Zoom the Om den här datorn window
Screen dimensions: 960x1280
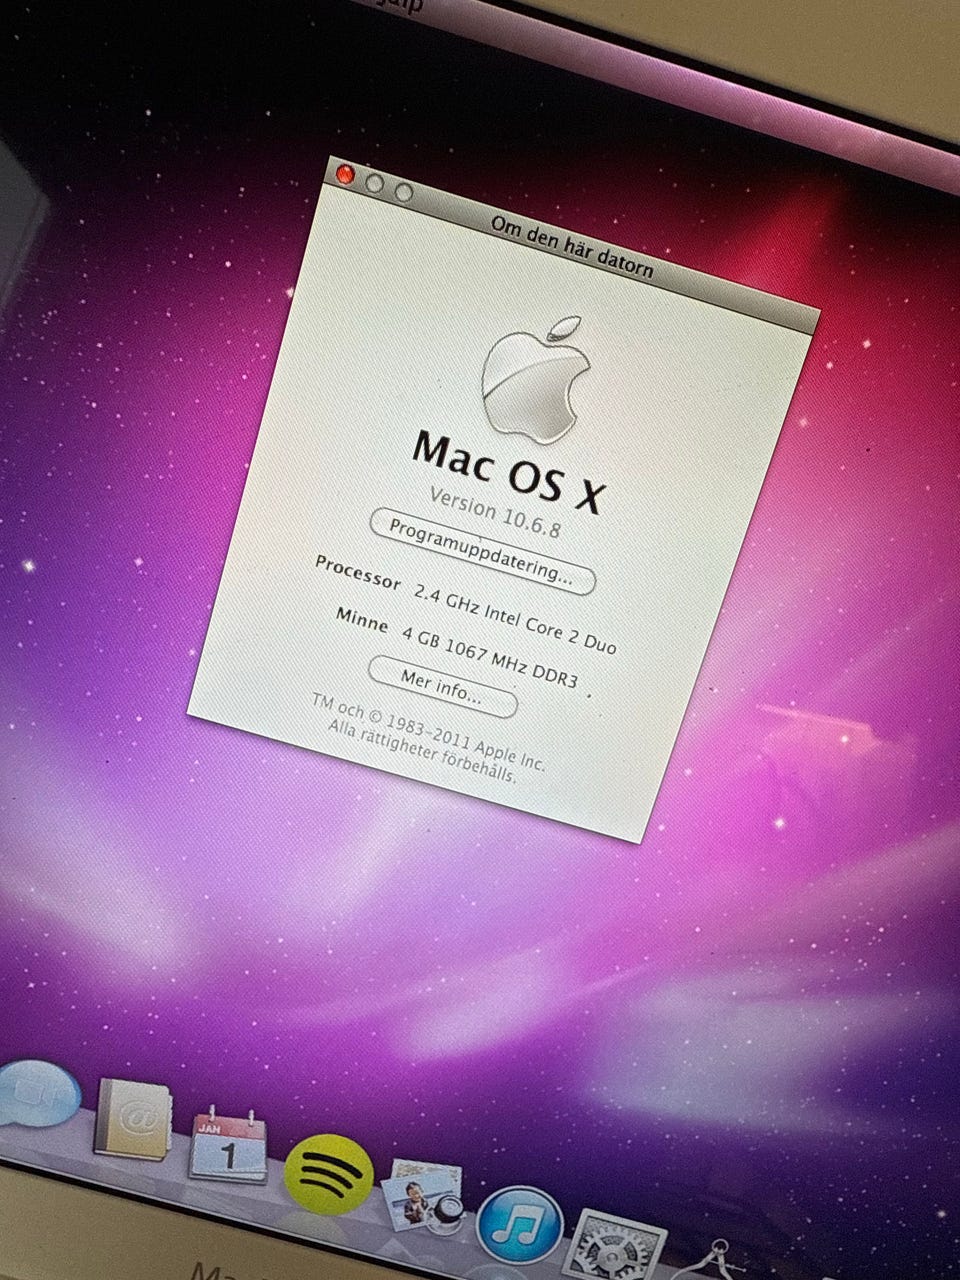point(403,191)
